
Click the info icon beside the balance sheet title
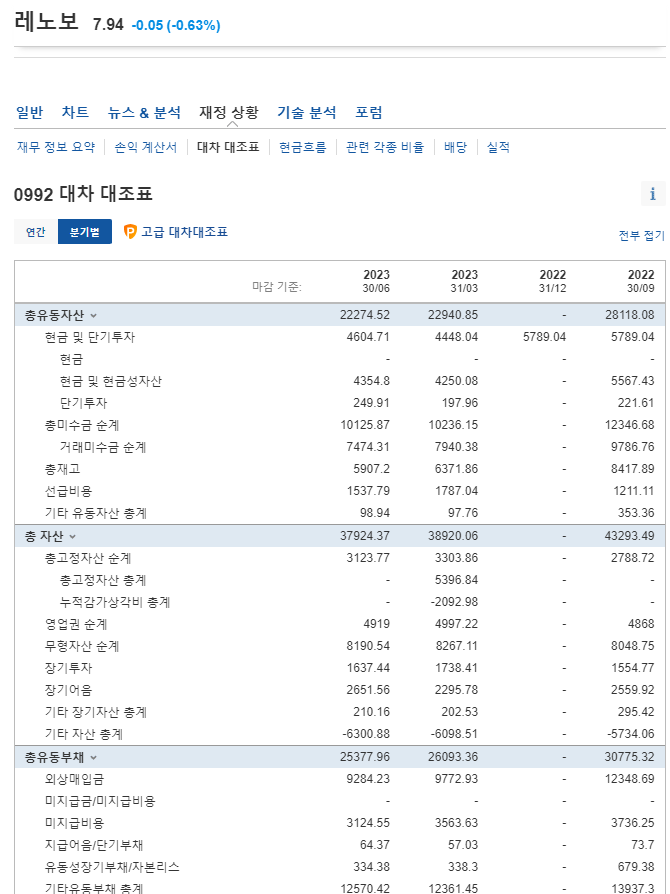pos(653,194)
